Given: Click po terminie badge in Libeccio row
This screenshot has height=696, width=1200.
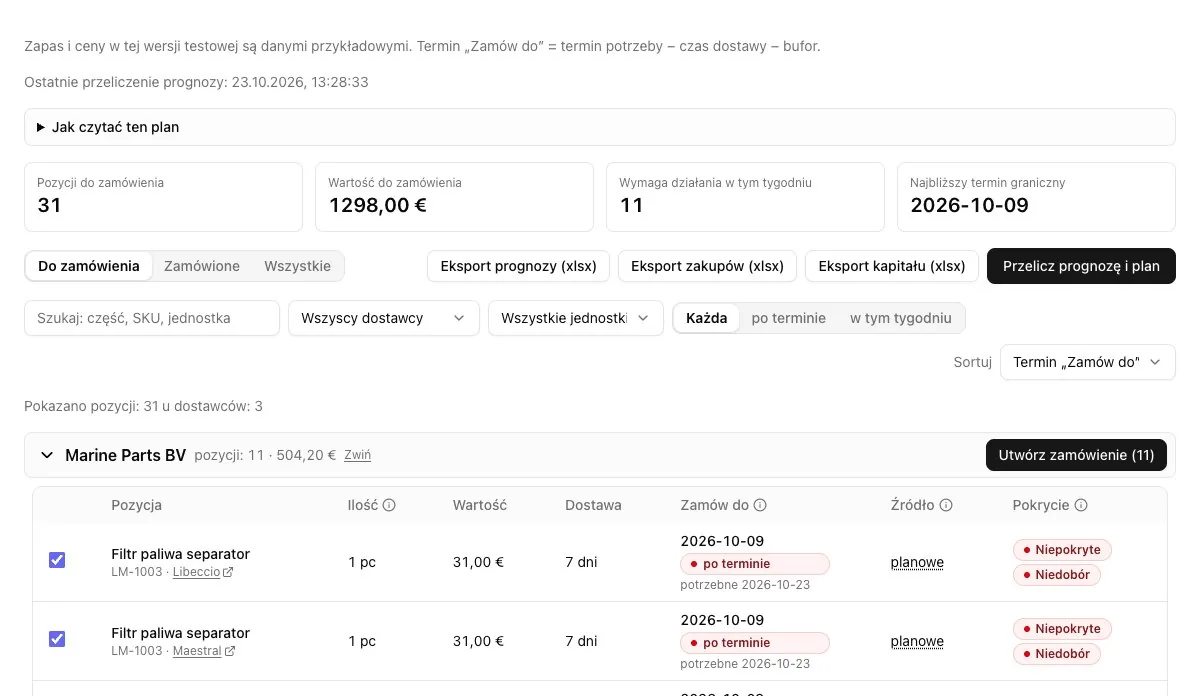Looking at the screenshot, I should click(x=755, y=564).
